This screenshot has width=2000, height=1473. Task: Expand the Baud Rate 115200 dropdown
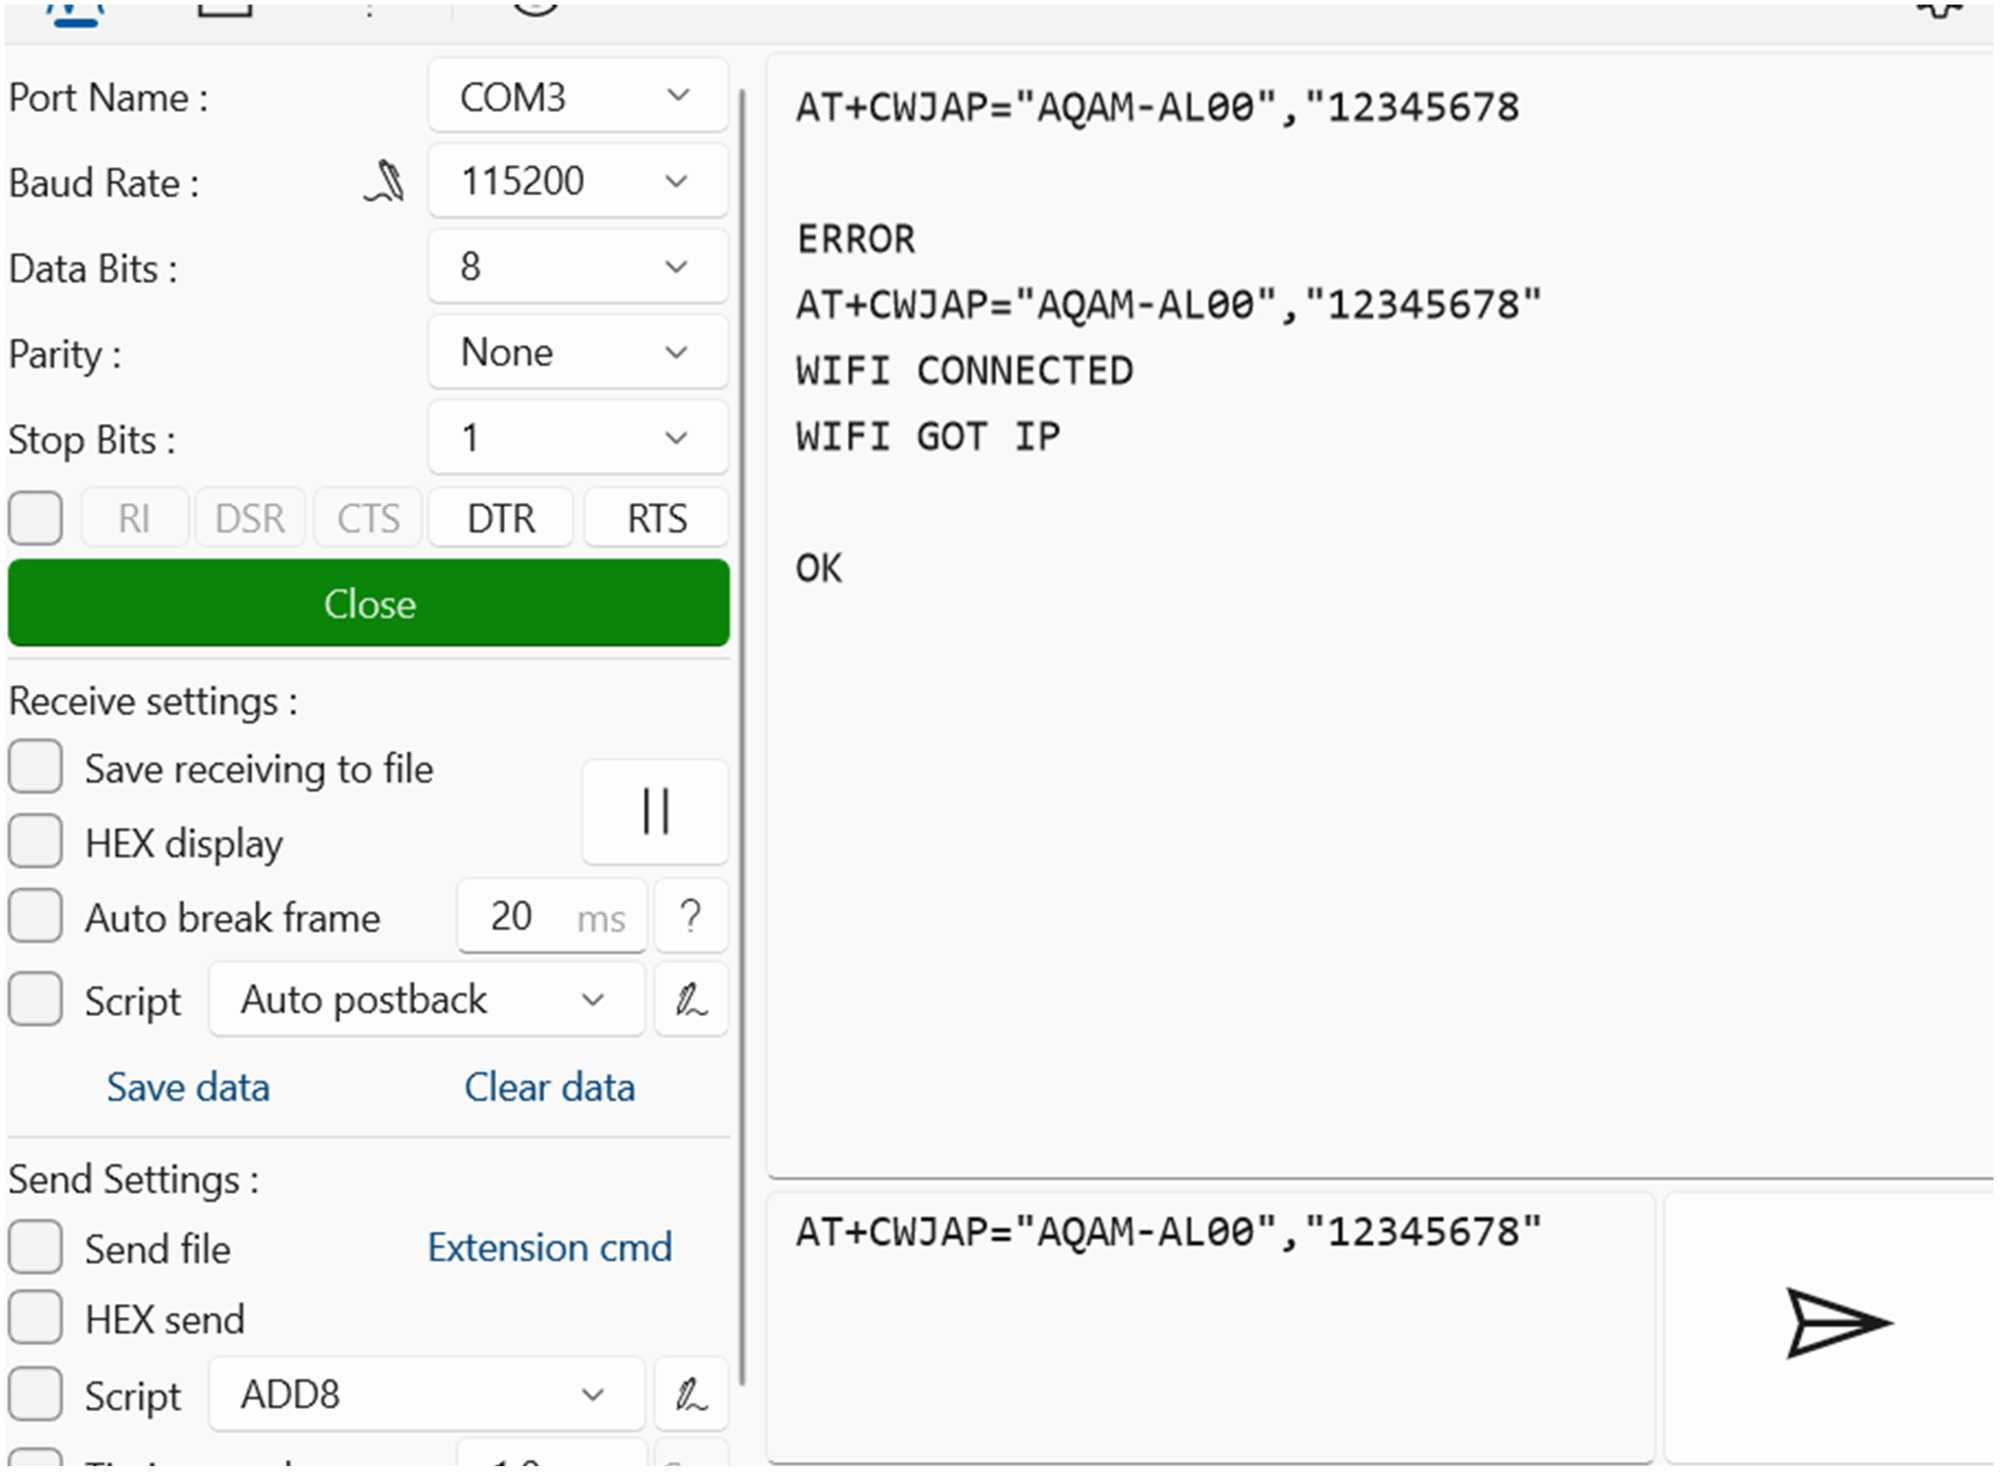point(577,182)
